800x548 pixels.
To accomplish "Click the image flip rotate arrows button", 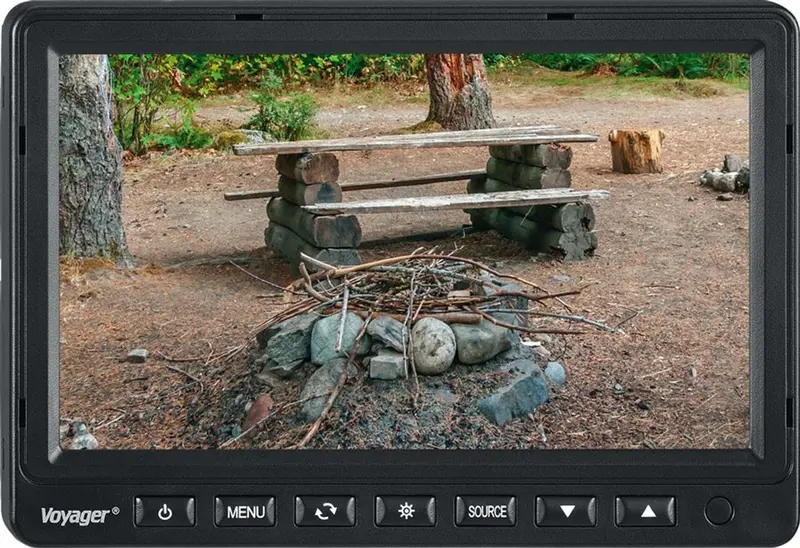I will coord(326,511).
